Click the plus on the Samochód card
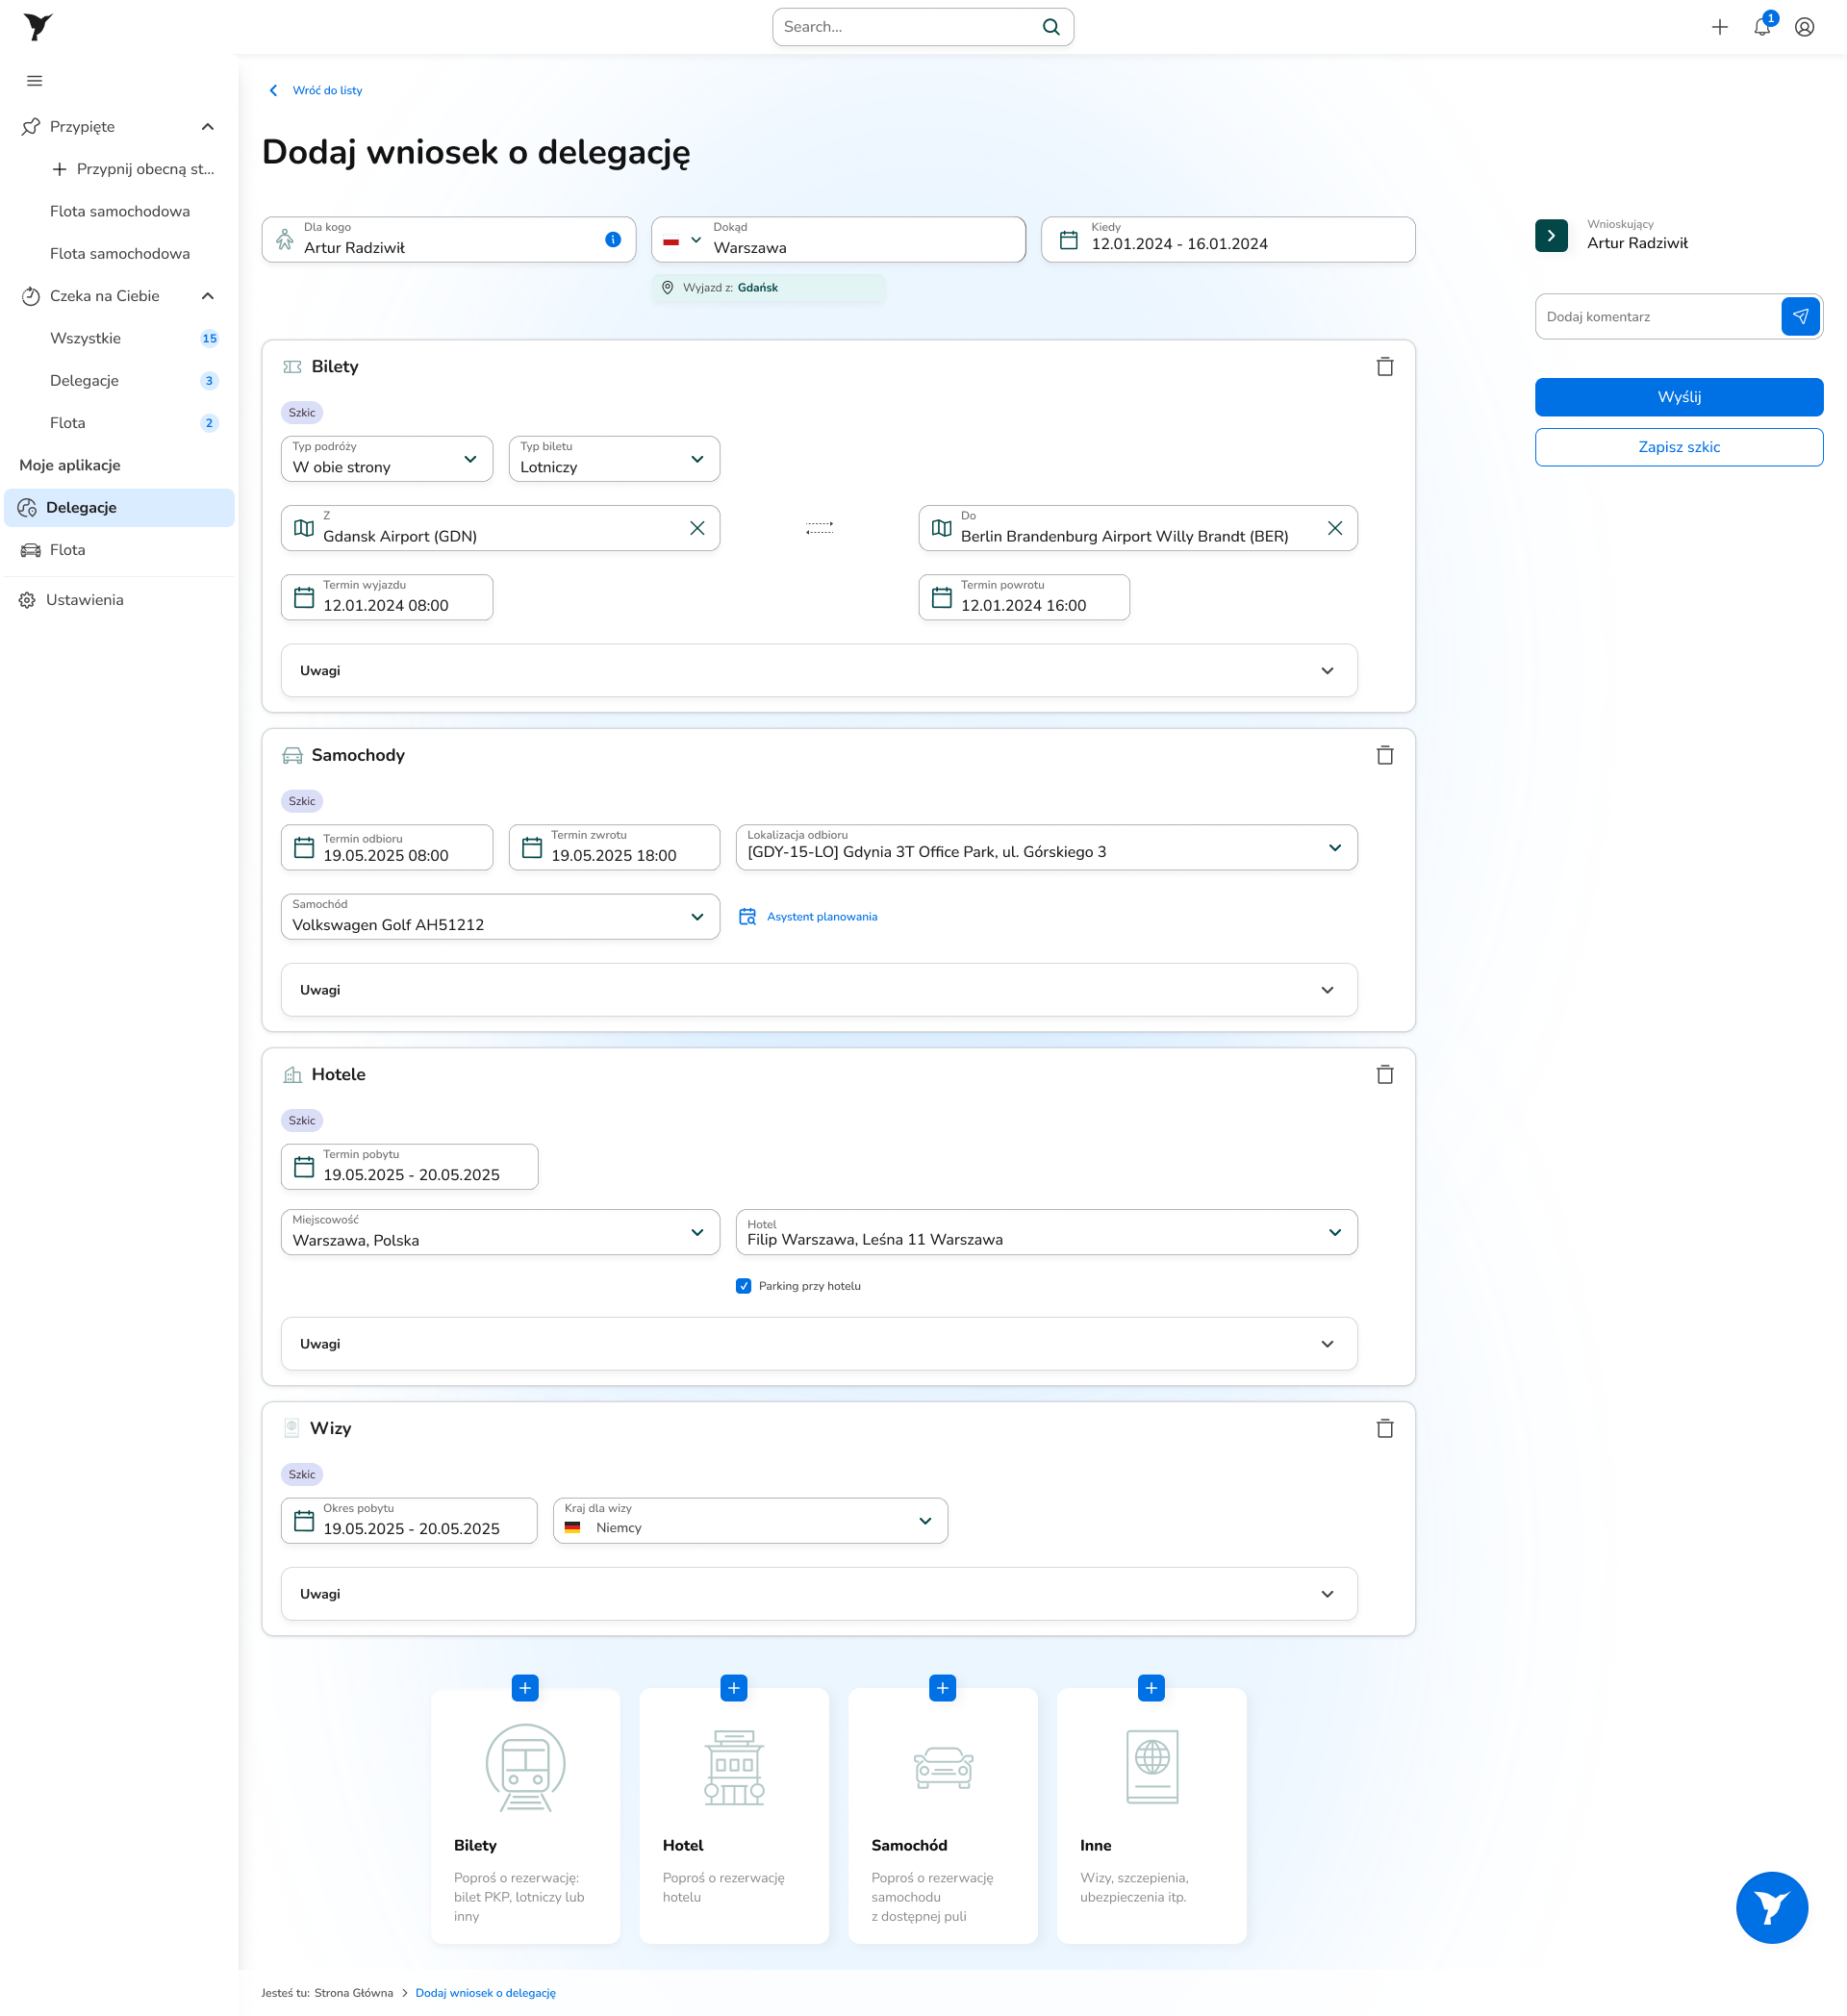Image resolution: width=1847 pixels, height=2016 pixels. point(942,1688)
